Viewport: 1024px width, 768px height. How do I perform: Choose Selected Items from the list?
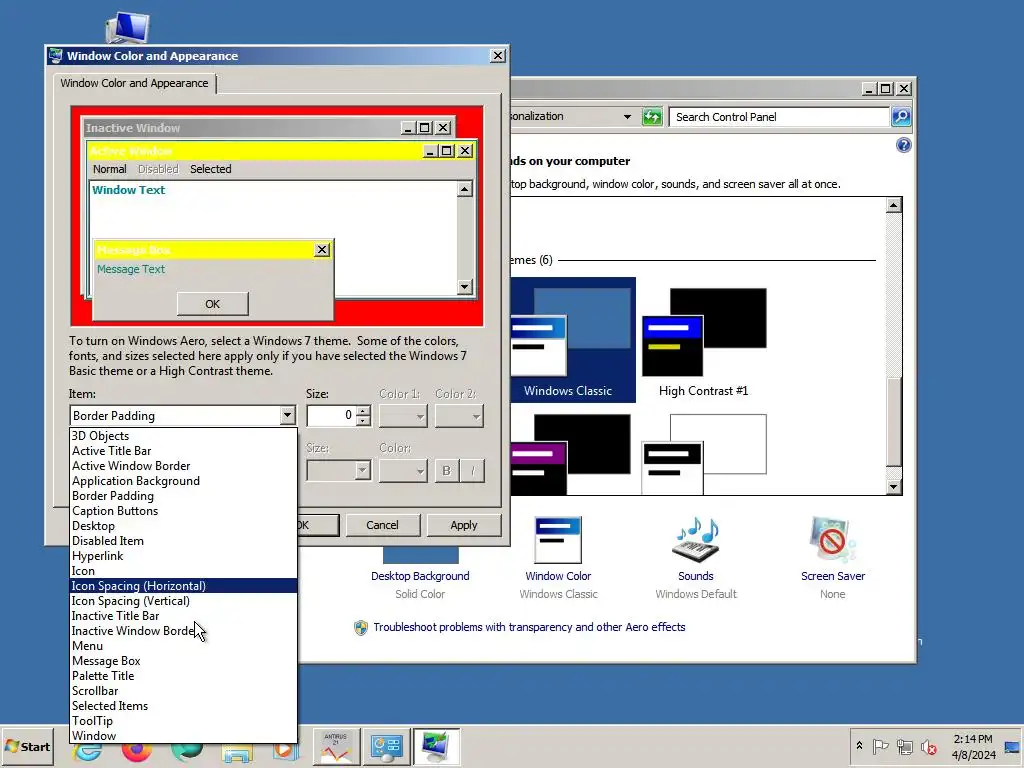[x=184, y=706]
